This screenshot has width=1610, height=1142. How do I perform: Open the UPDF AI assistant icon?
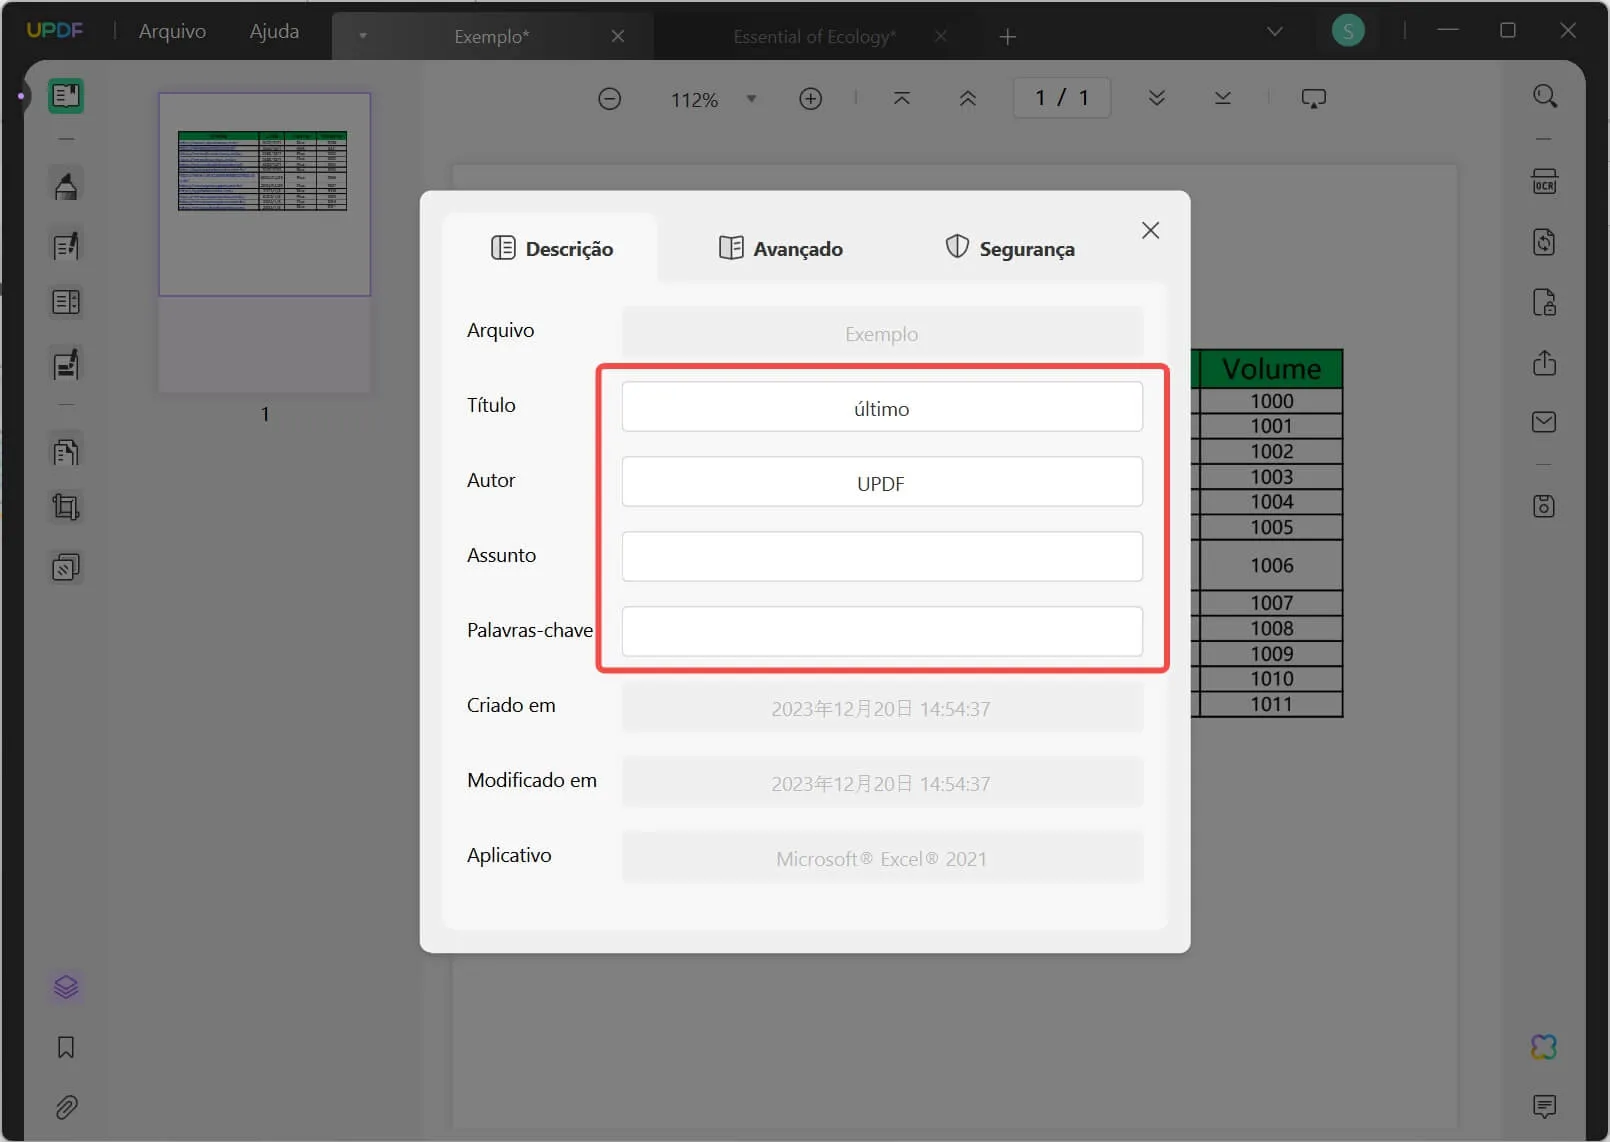pyautogui.click(x=1545, y=1047)
